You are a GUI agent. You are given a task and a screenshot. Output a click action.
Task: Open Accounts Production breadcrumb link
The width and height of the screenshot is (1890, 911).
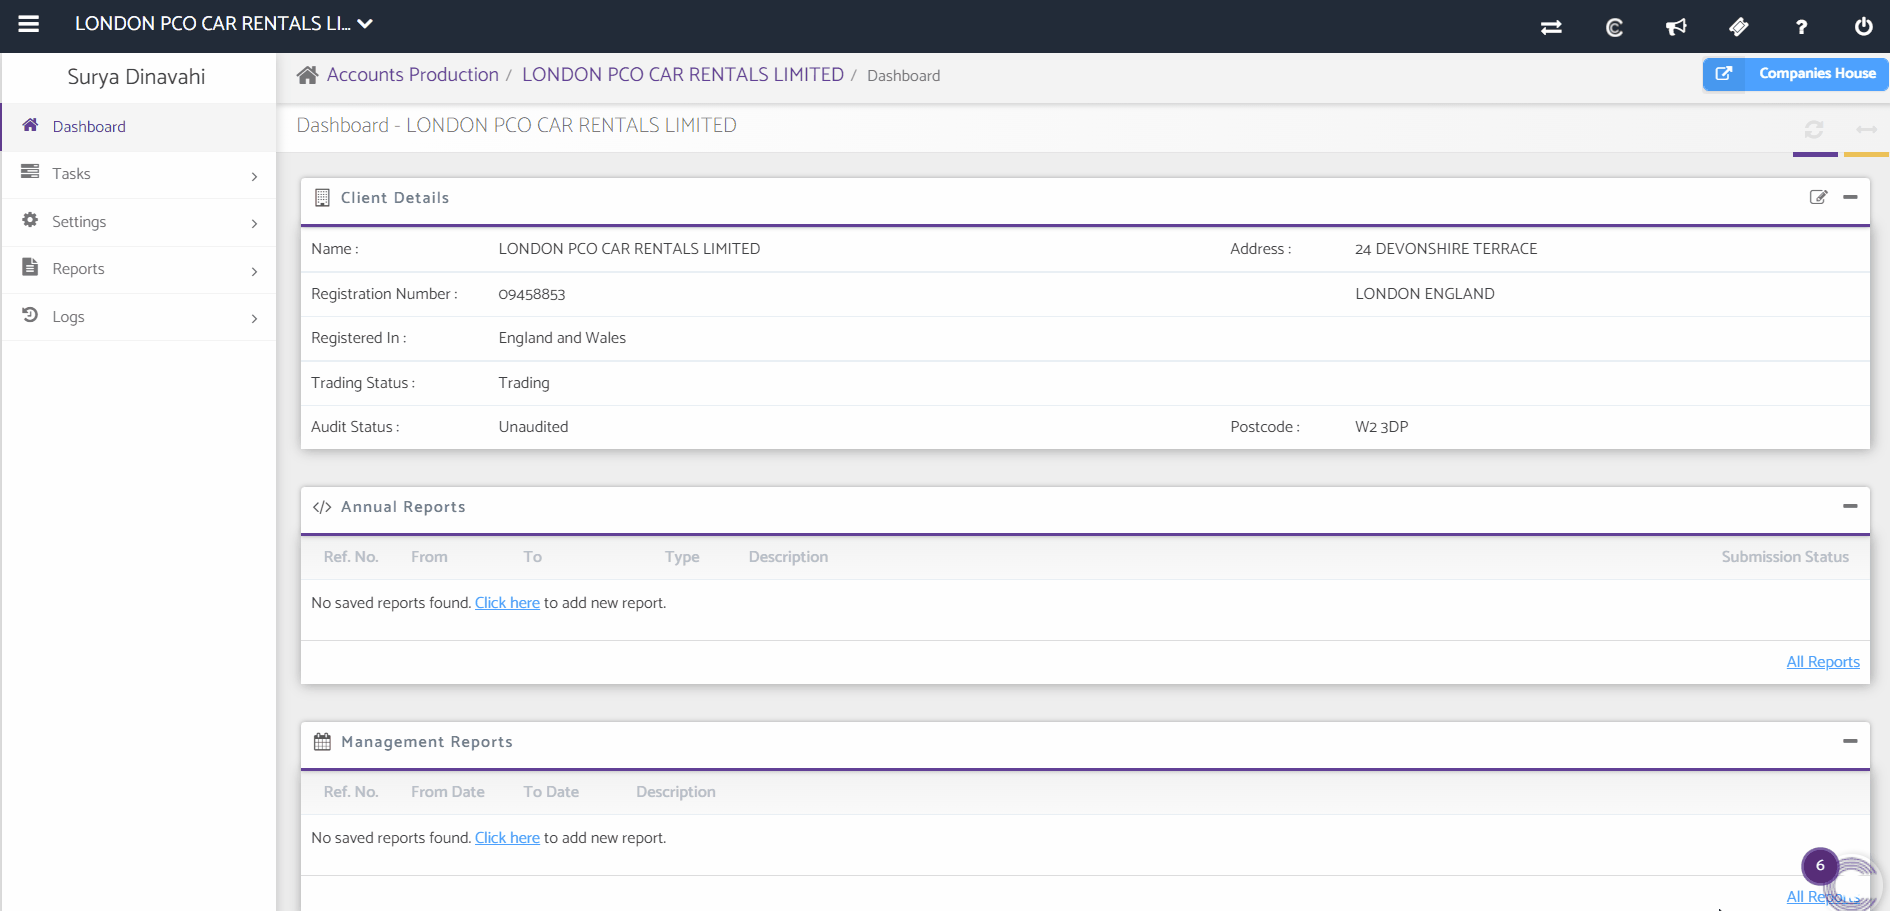[413, 75]
